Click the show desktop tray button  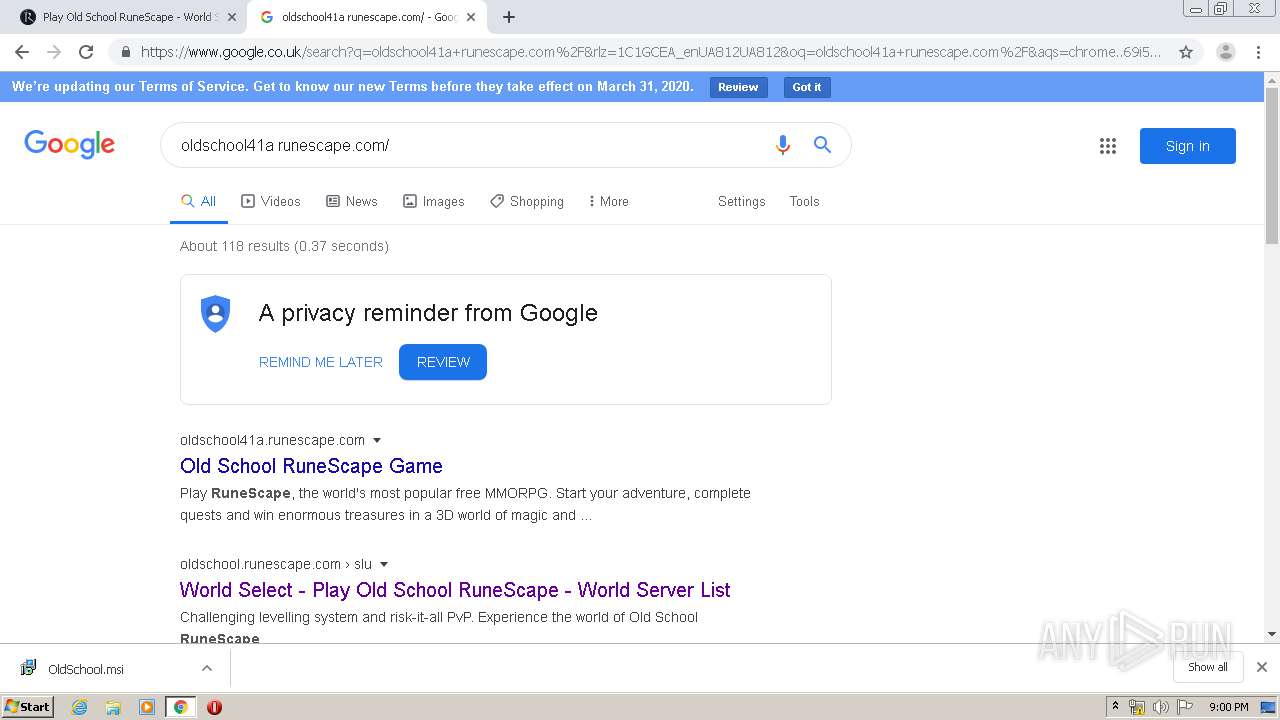point(1268,707)
